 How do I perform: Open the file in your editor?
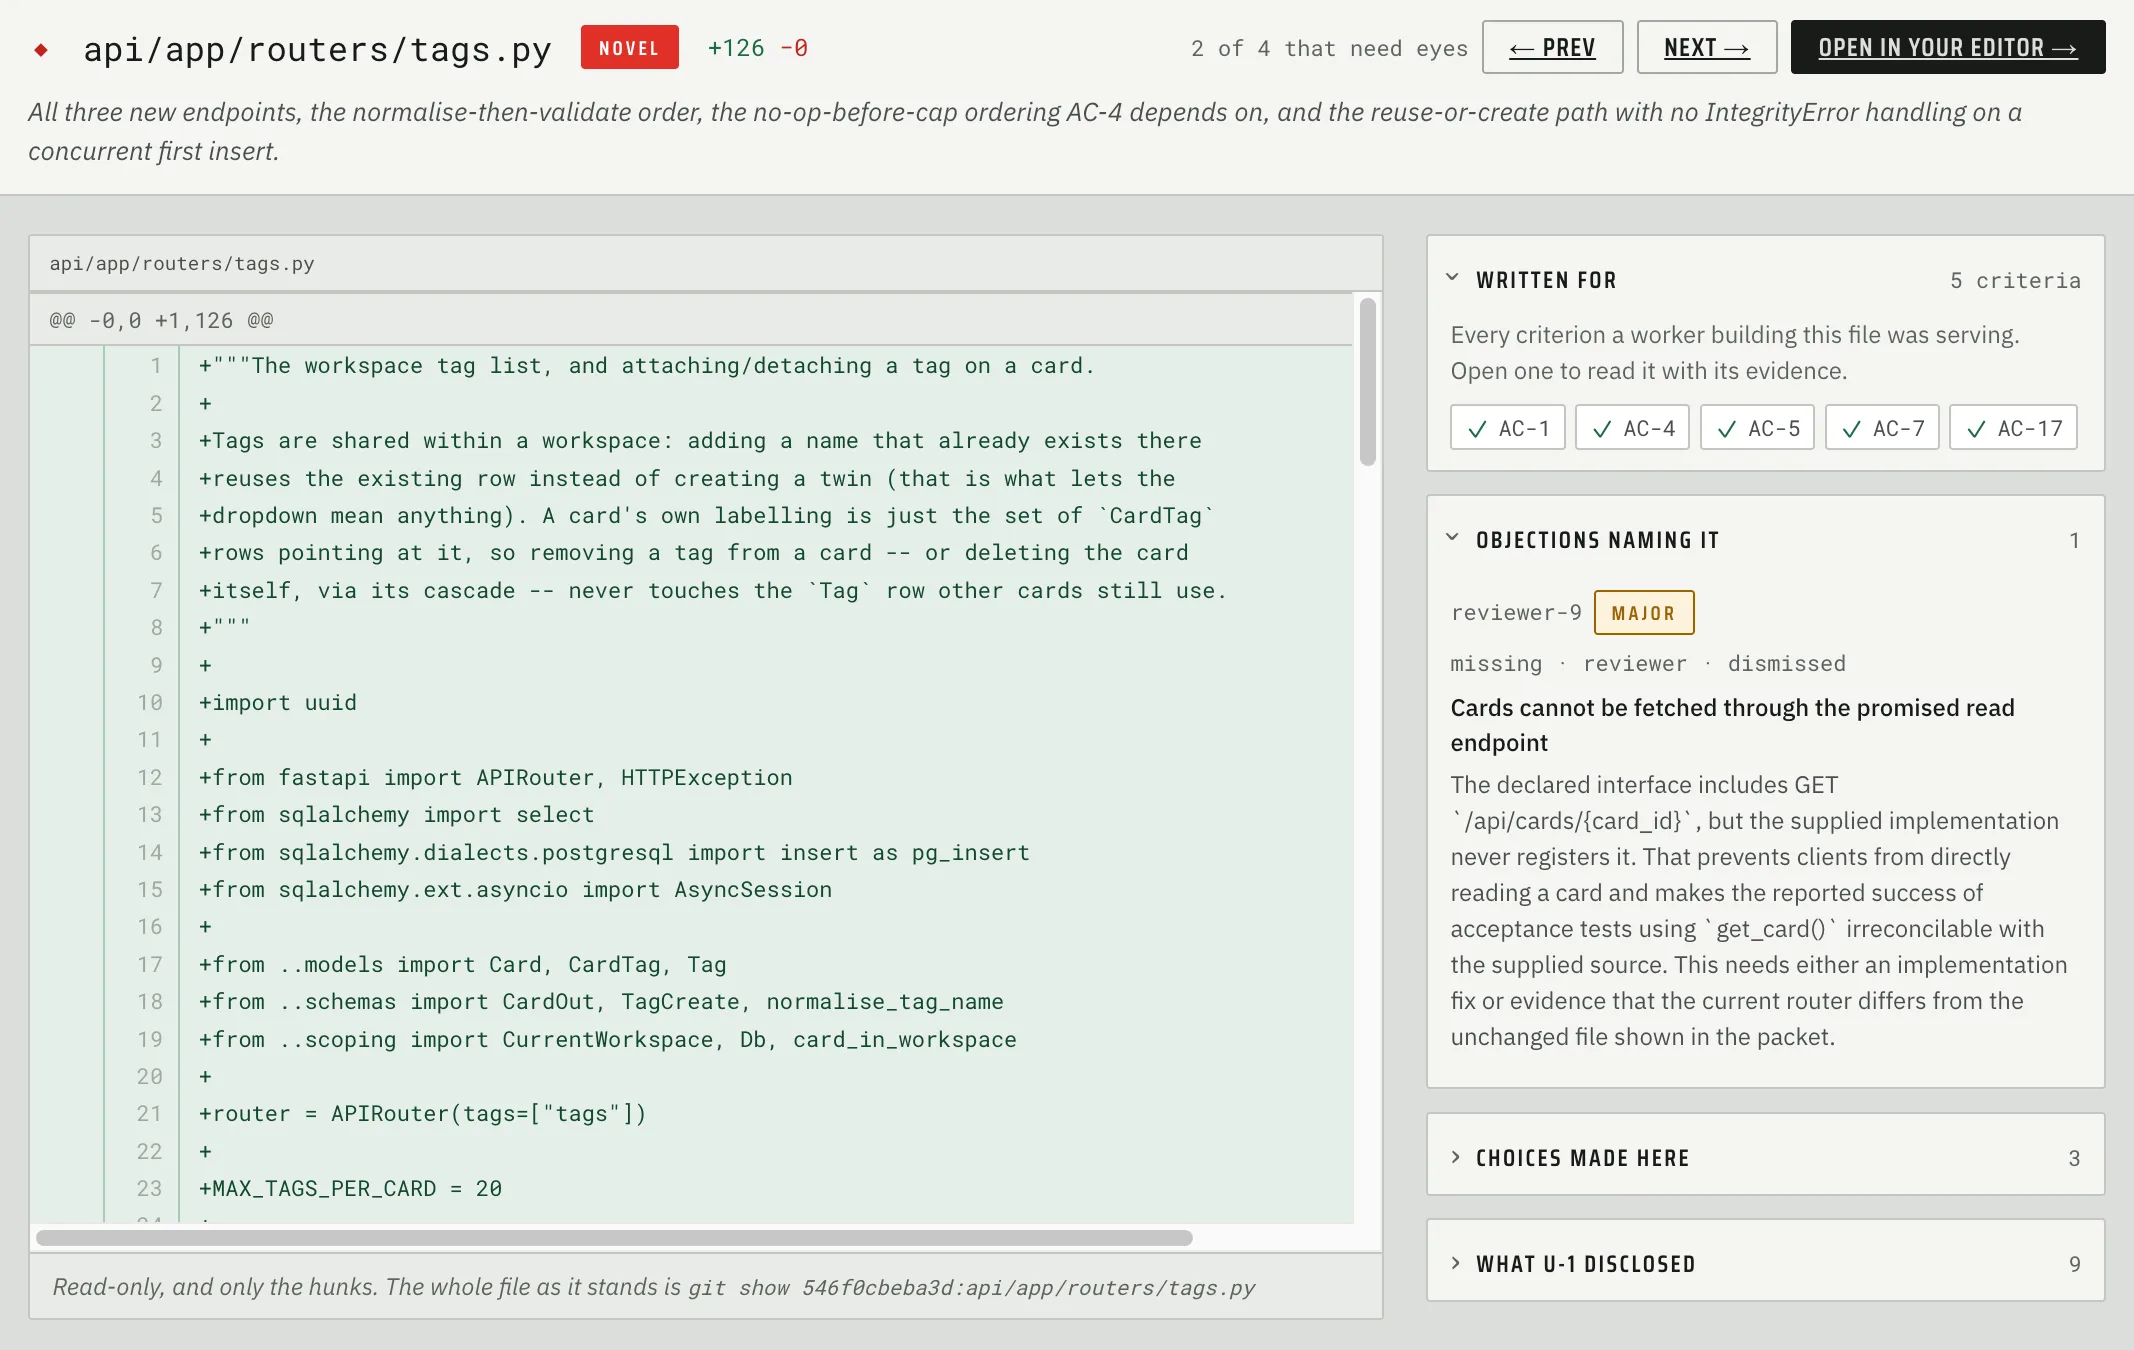coord(1947,47)
